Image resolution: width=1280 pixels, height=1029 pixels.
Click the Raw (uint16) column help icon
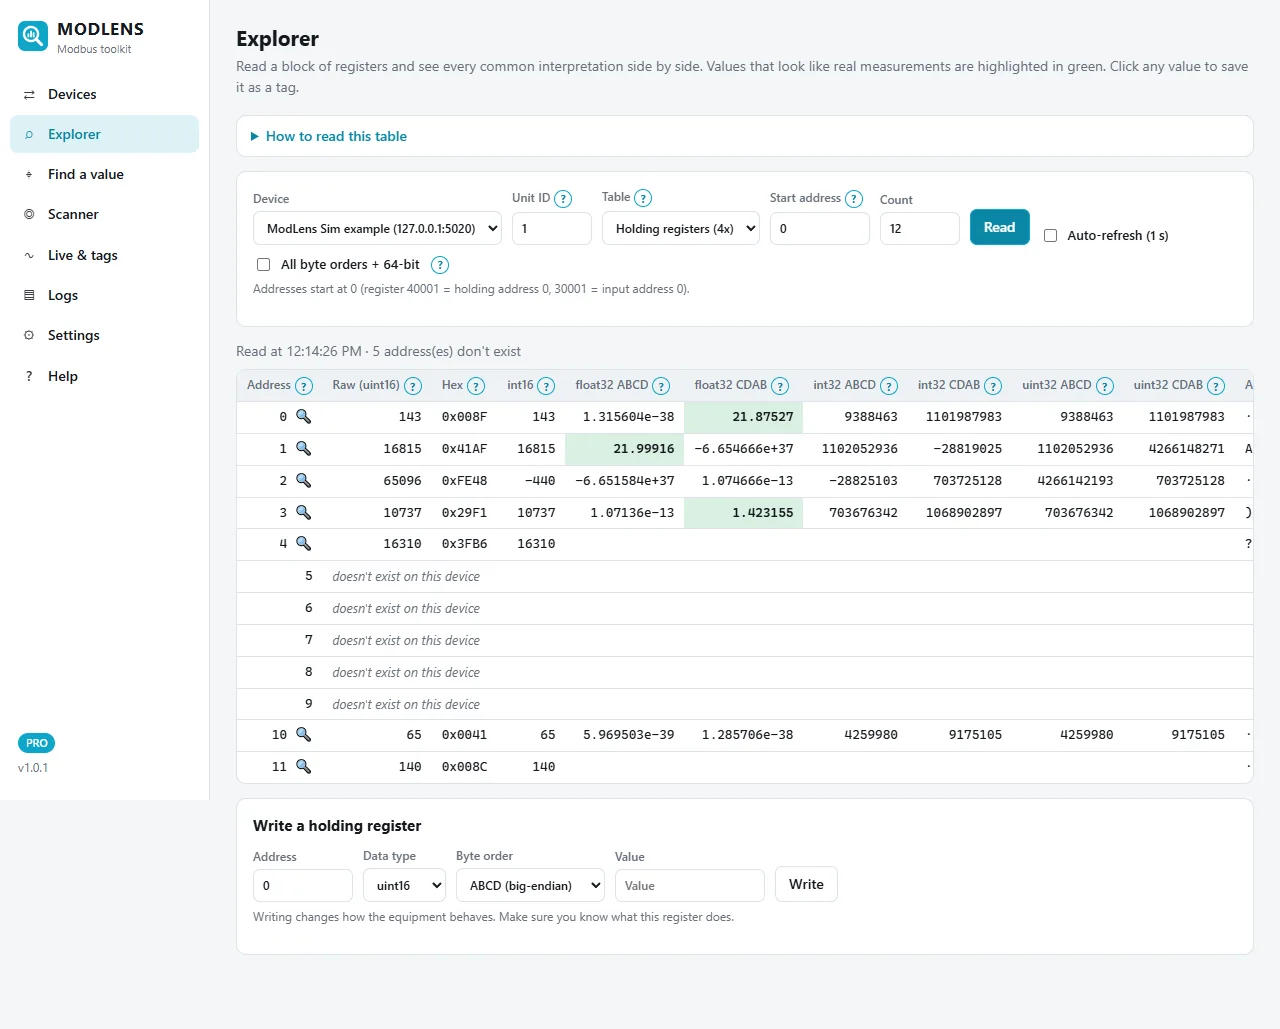(413, 386)
